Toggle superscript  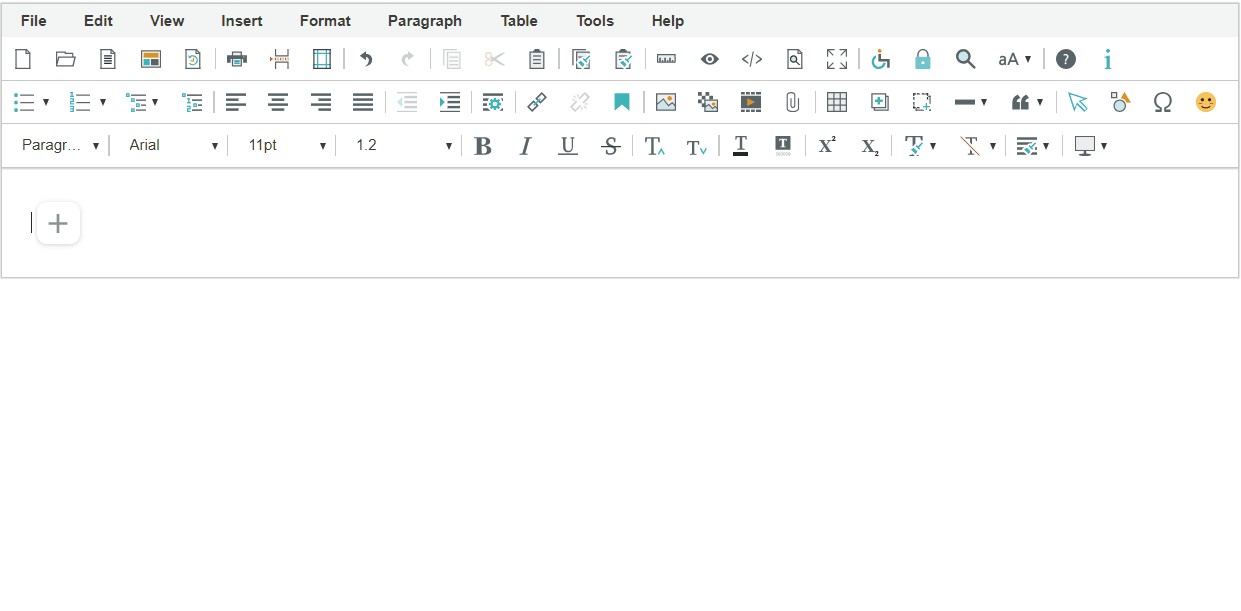[827, 146]
